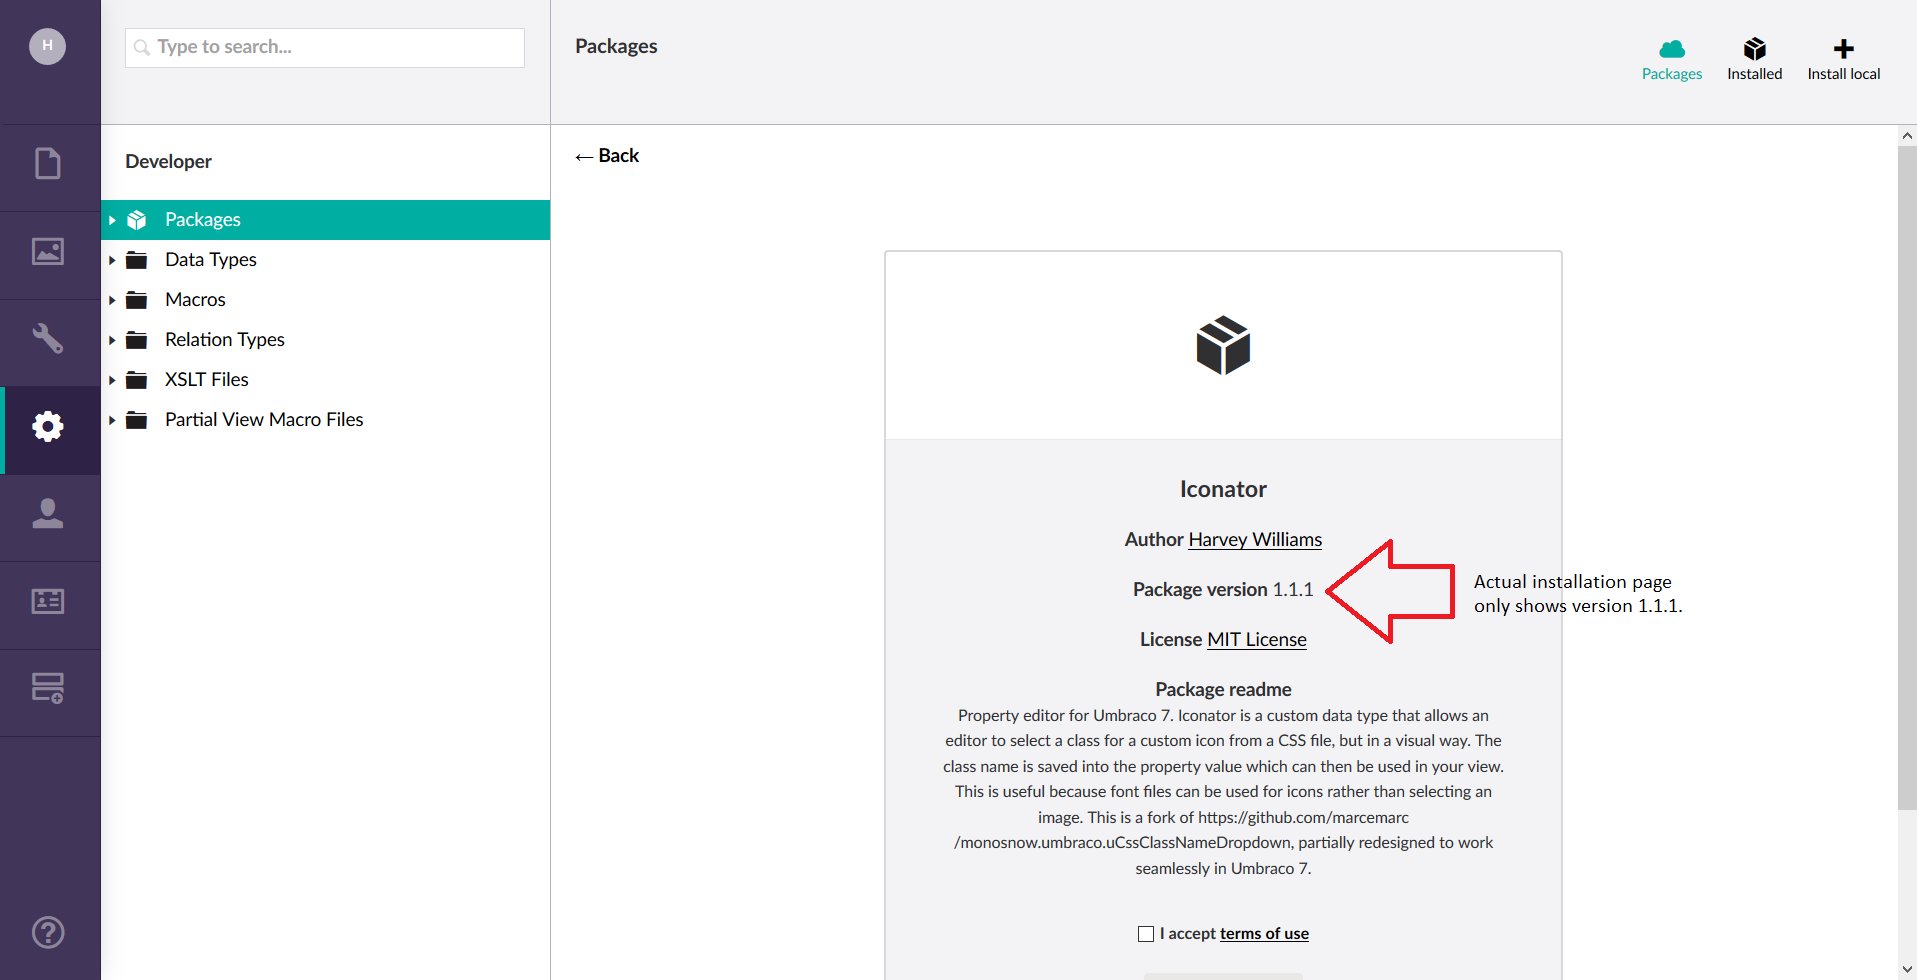Open the Developer gear section

pyautogui.click(x=48, y=426)
